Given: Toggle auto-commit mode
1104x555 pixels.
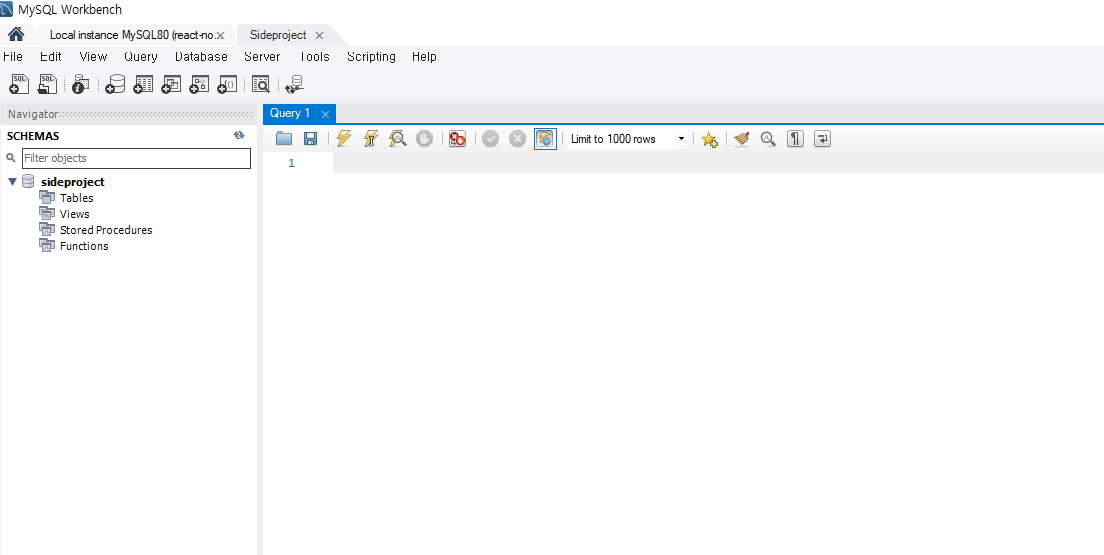Looking at the screenshot, I should click(x=546, y=139).
